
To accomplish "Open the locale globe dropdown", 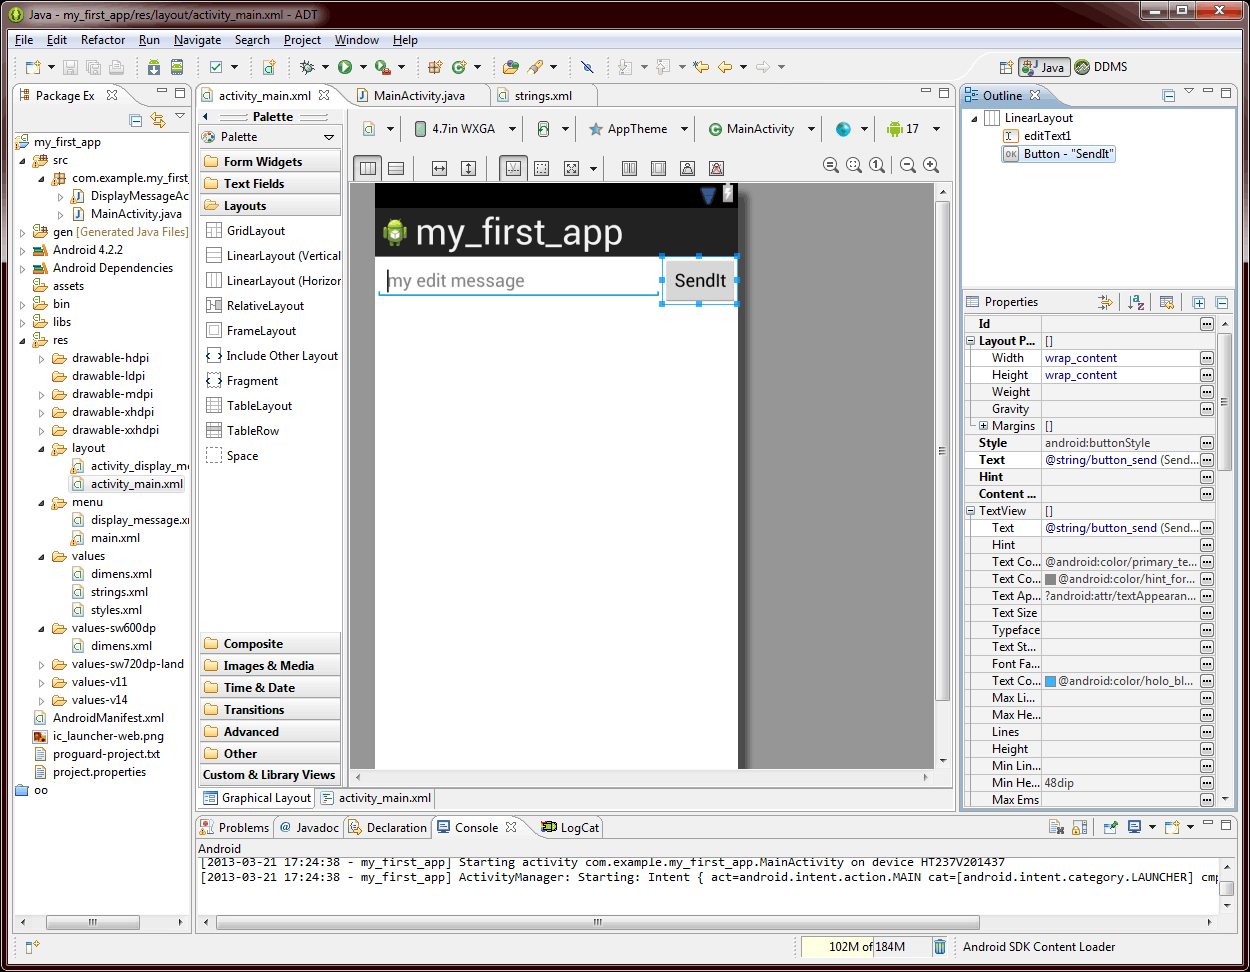I will 851,129.
